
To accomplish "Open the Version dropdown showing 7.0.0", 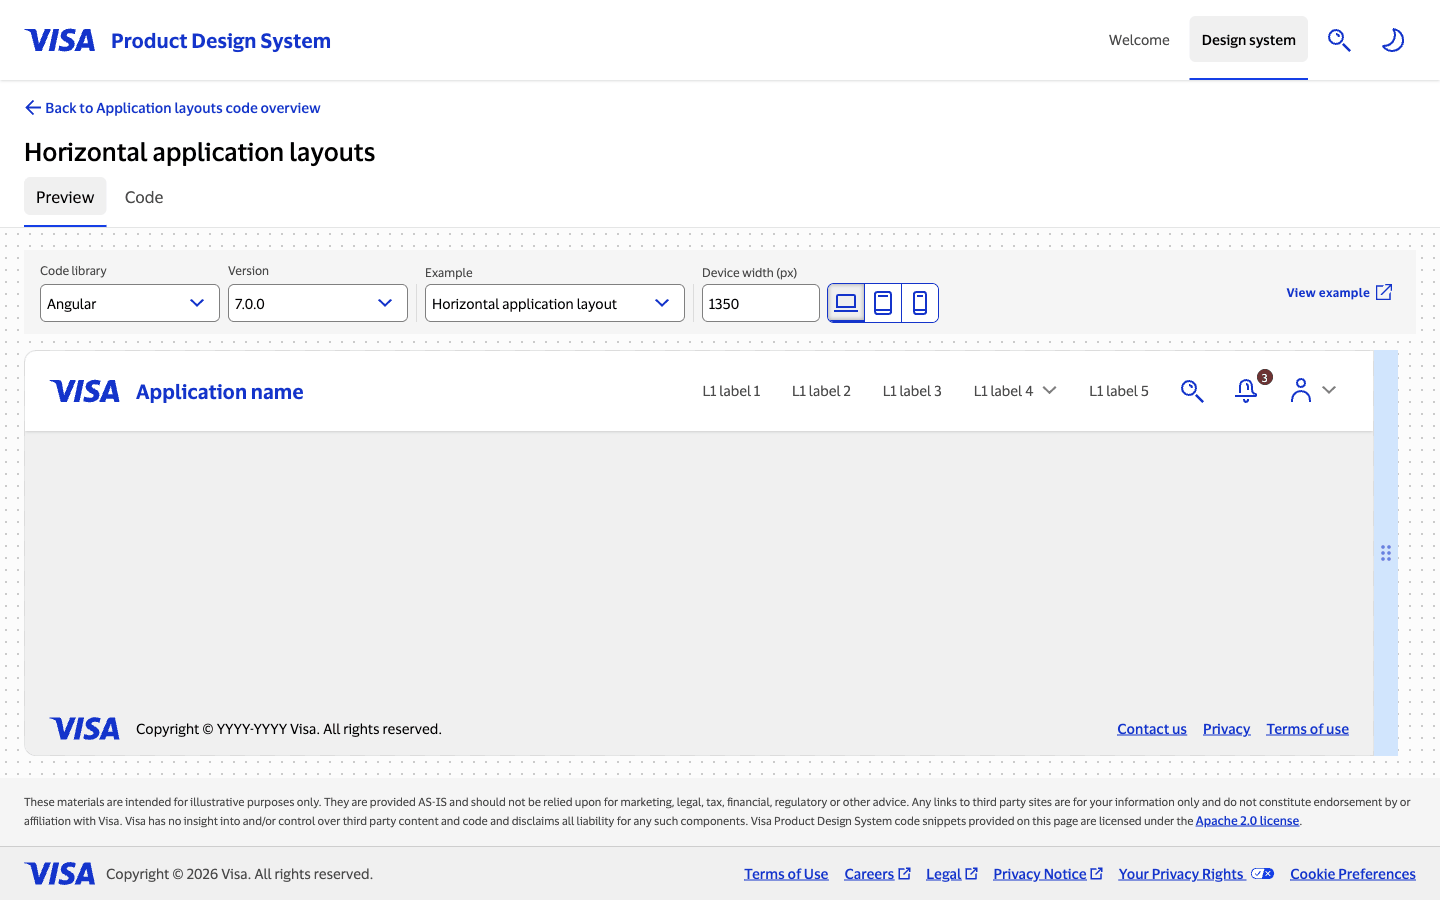I will [x=318, y=303].
